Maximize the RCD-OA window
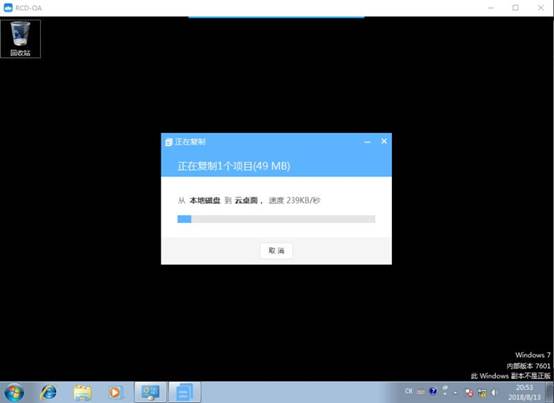The image size is (554, 403). pyautogui.click(x=515, y=7)
